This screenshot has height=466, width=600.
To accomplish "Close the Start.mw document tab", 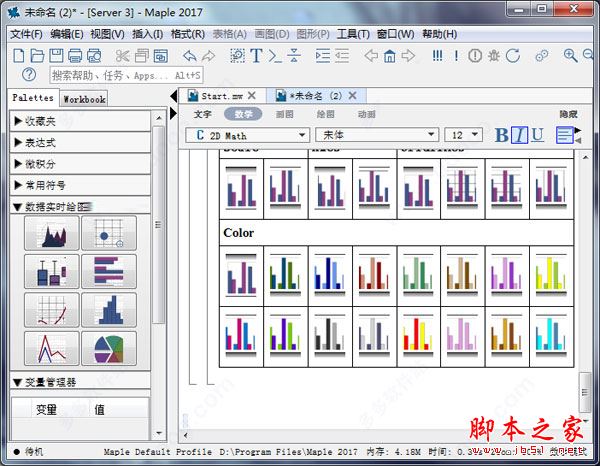I will (251, 96).
